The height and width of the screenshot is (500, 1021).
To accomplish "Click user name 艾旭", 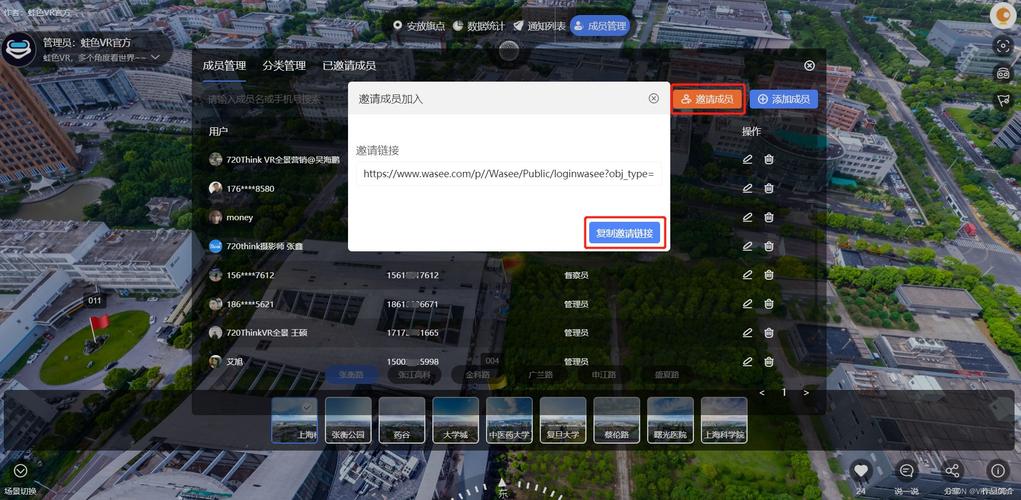I will [x=234, y=361].
